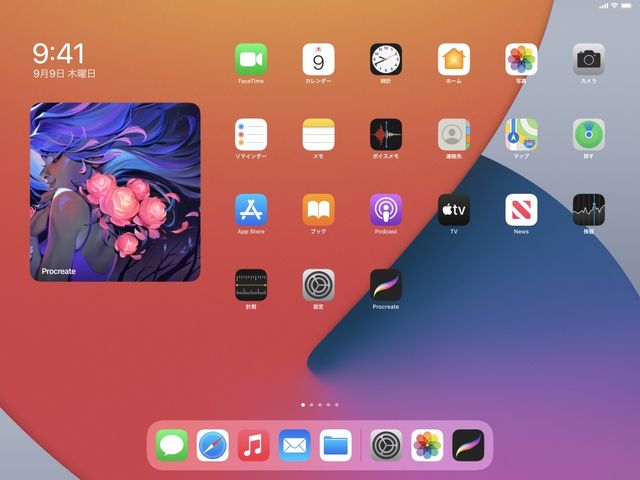Open the FaceTime app

tap(251, 60)
